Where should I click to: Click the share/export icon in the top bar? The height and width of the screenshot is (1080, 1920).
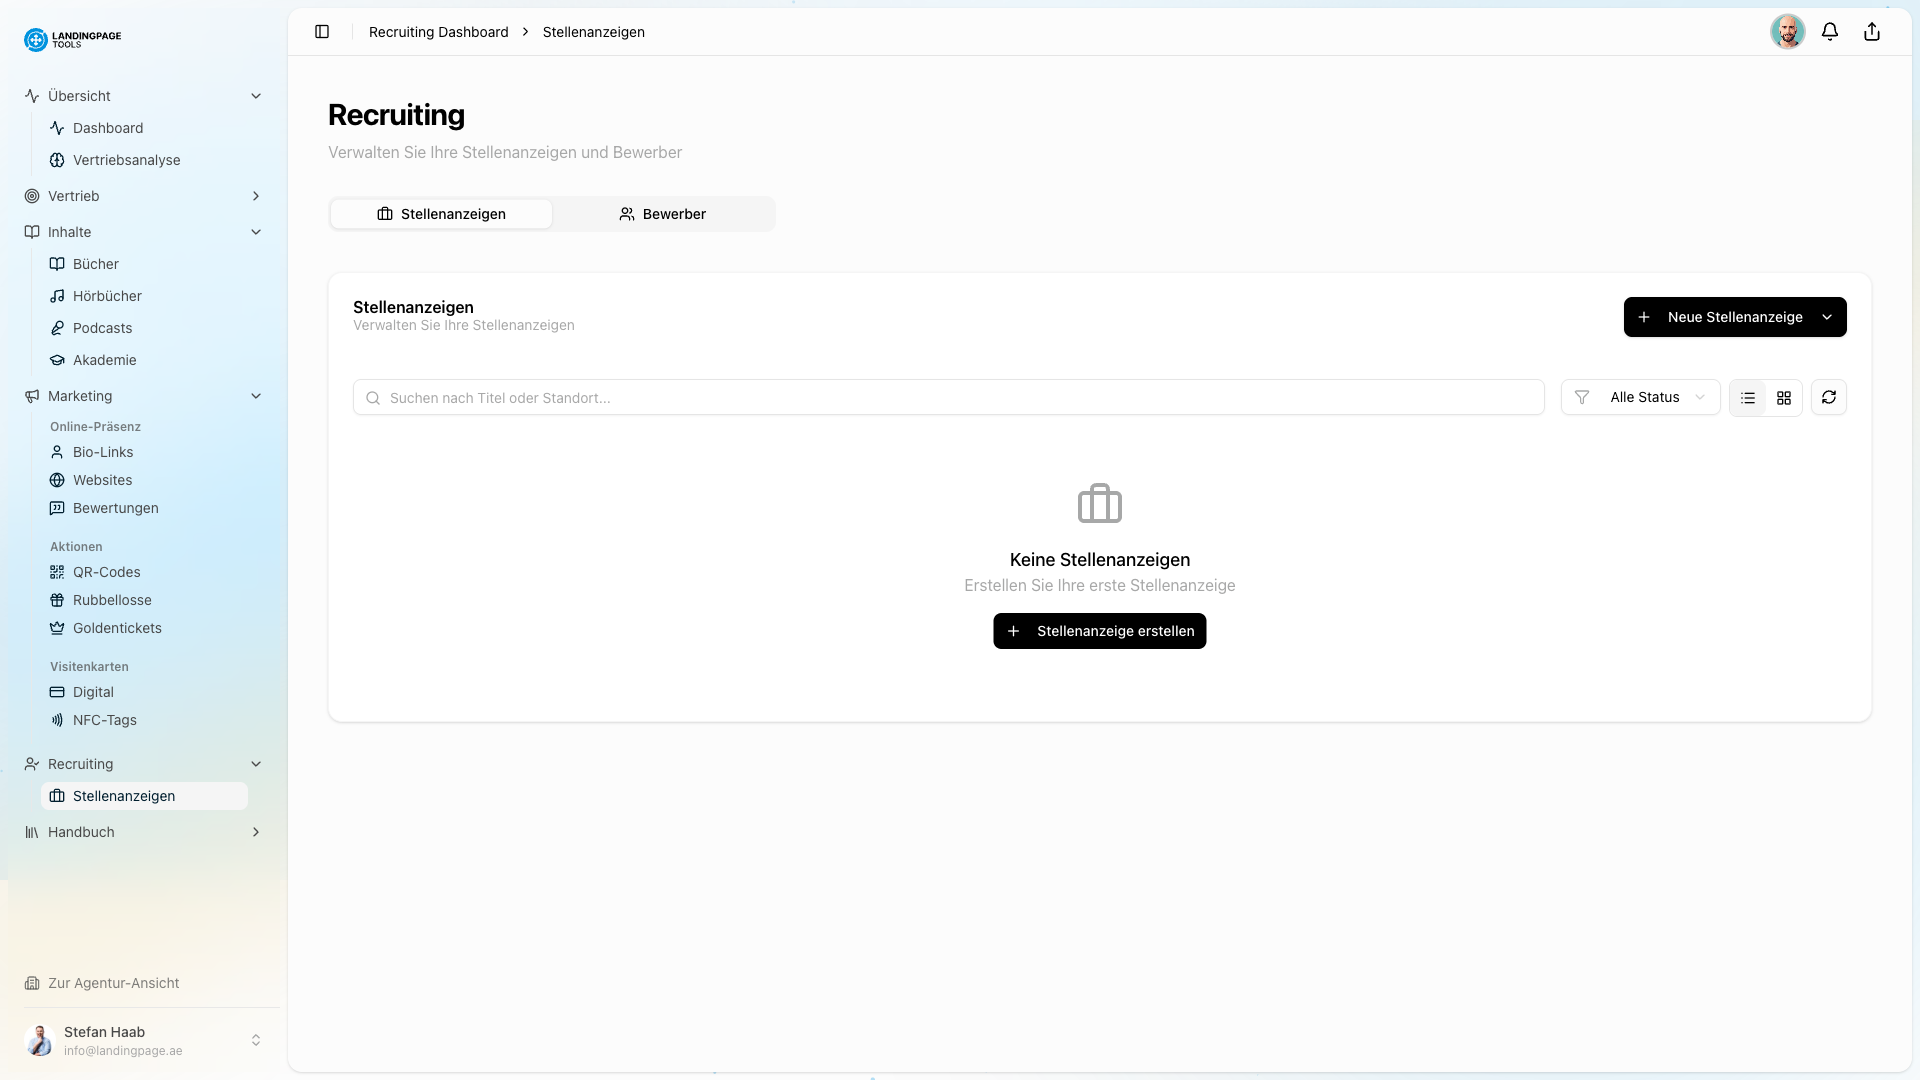click(1871, 31)
